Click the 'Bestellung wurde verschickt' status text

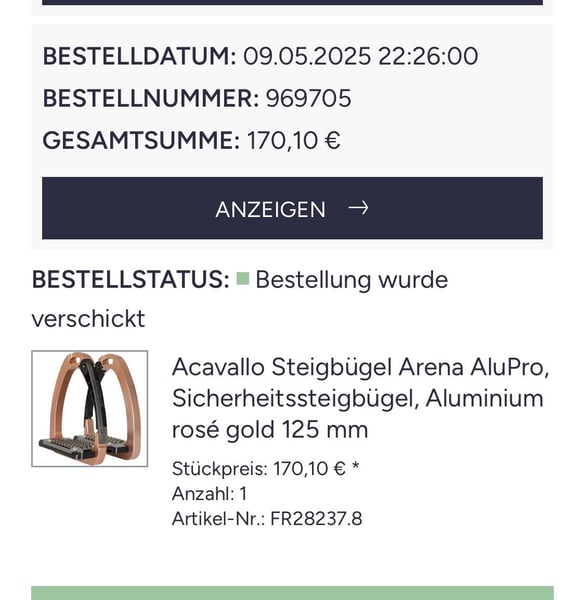coord(240,299)
